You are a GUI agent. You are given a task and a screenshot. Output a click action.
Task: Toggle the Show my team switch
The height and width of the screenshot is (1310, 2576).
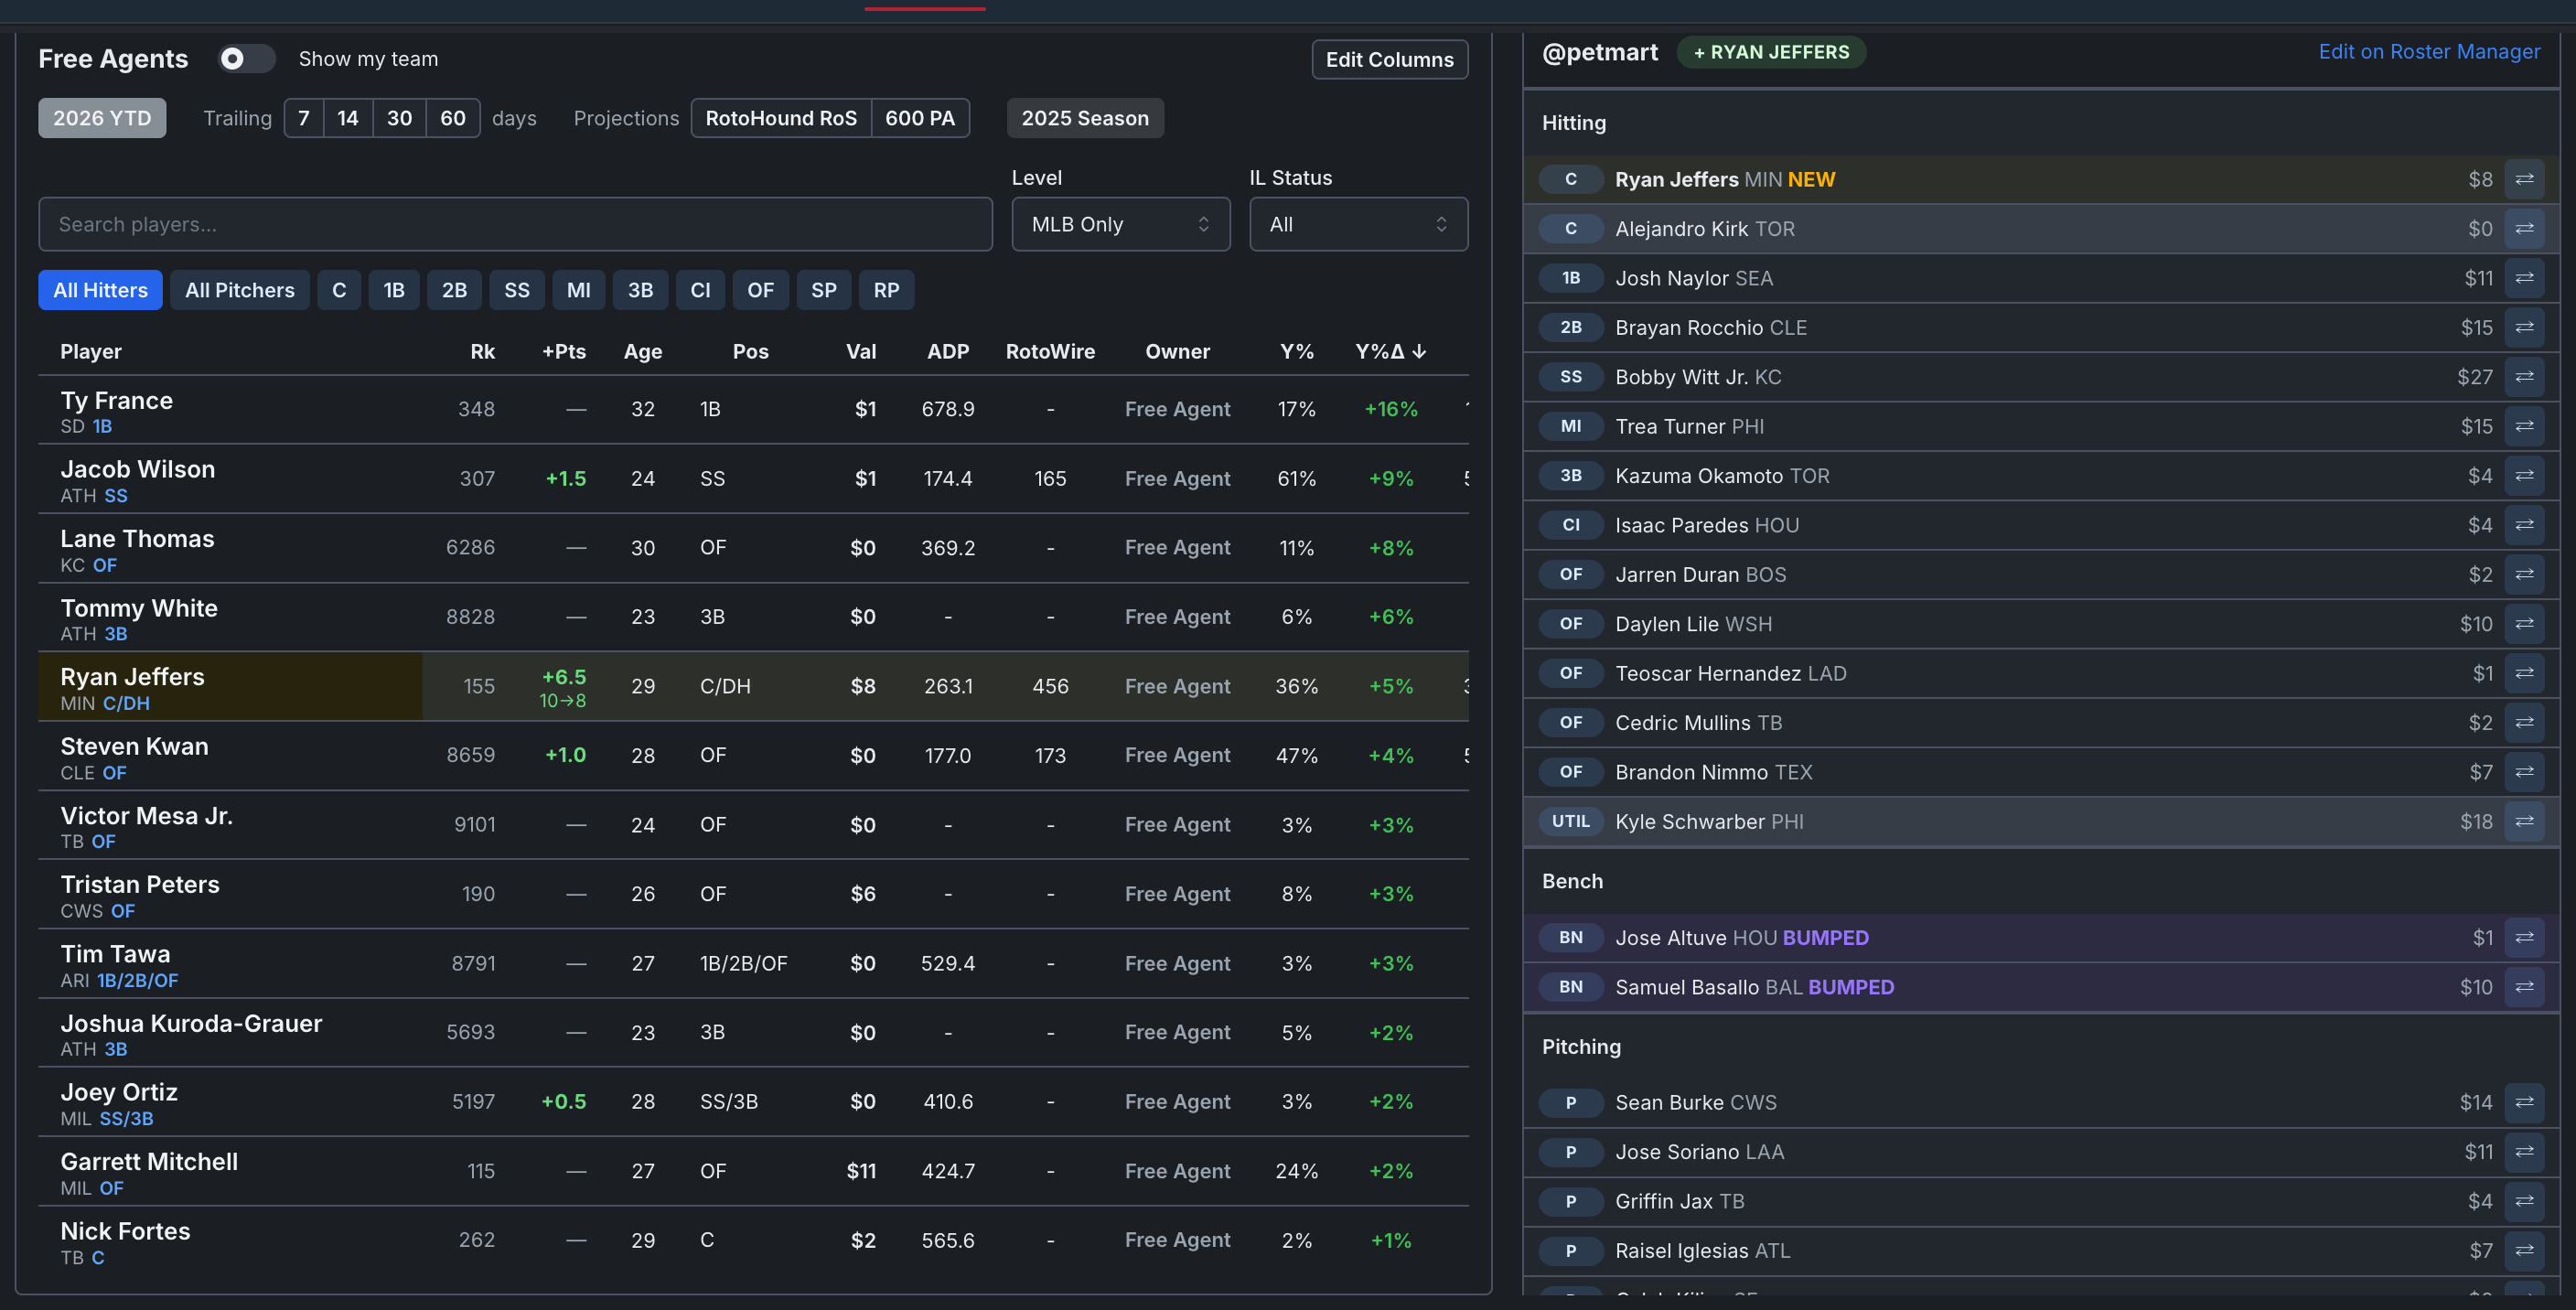246,59
